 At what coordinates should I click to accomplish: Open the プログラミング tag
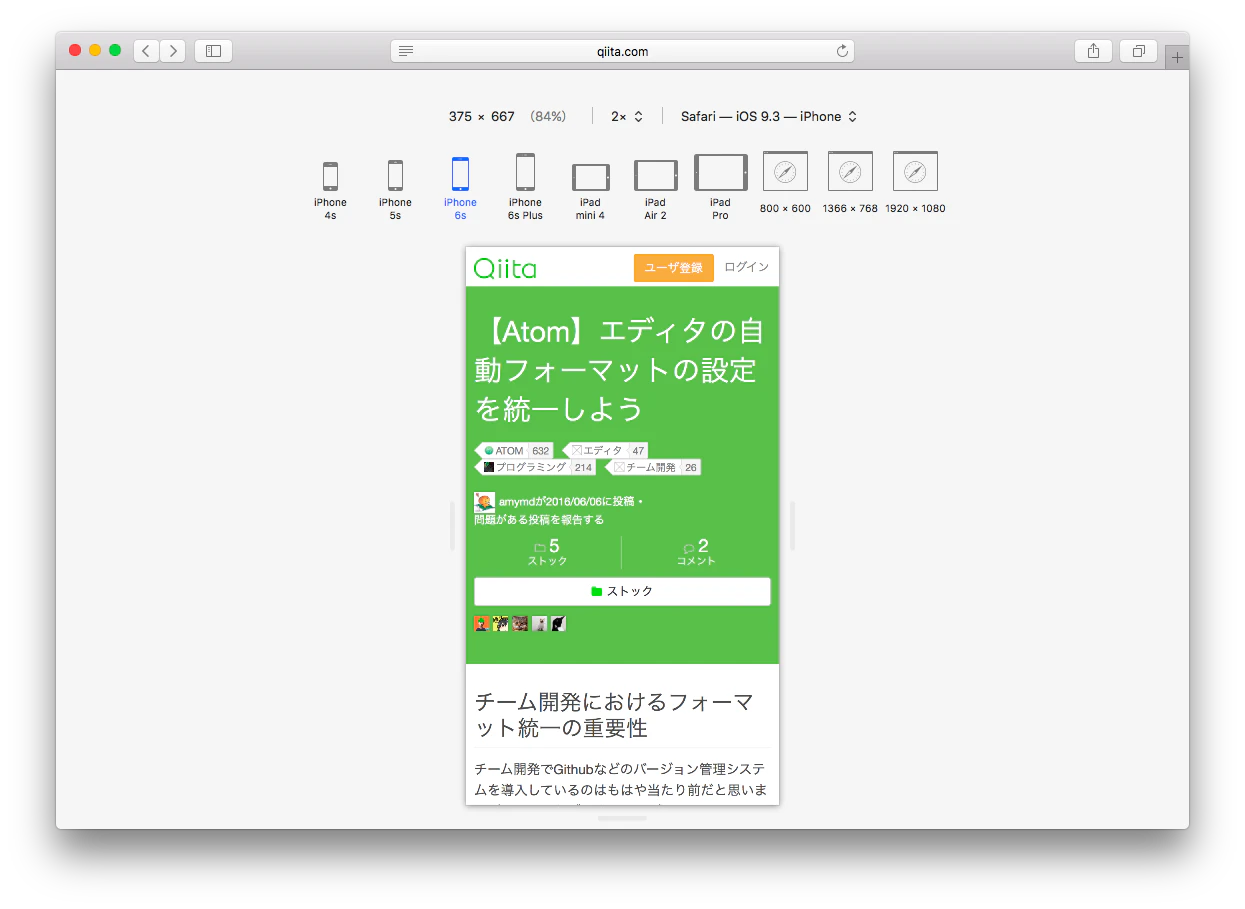535,467
